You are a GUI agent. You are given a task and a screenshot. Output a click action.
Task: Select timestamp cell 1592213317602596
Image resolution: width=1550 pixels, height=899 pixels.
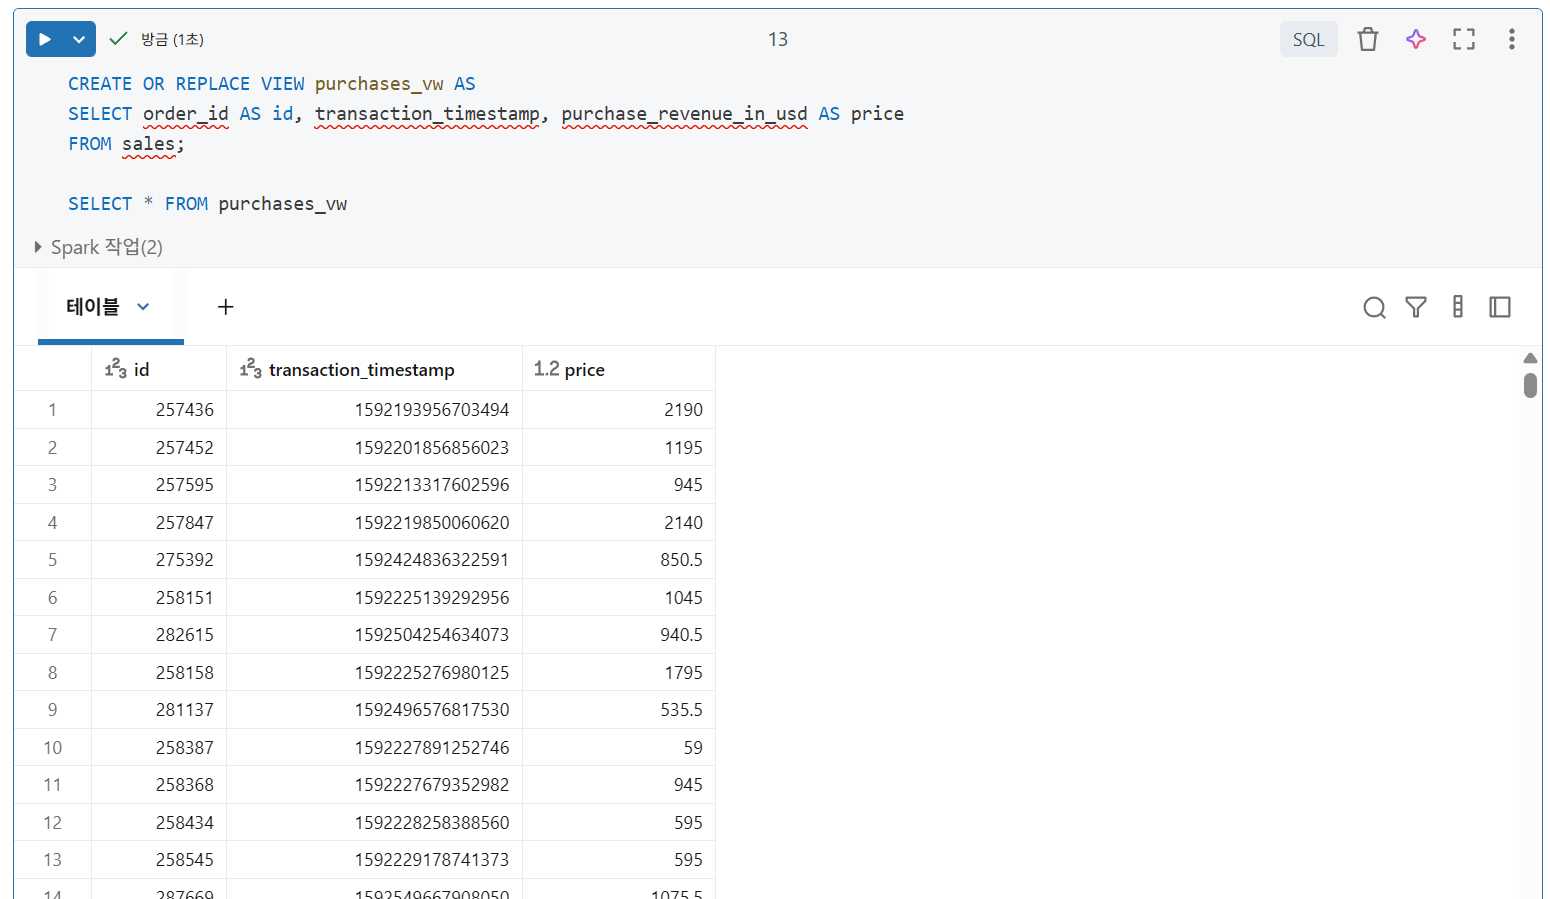pos(375,485)
